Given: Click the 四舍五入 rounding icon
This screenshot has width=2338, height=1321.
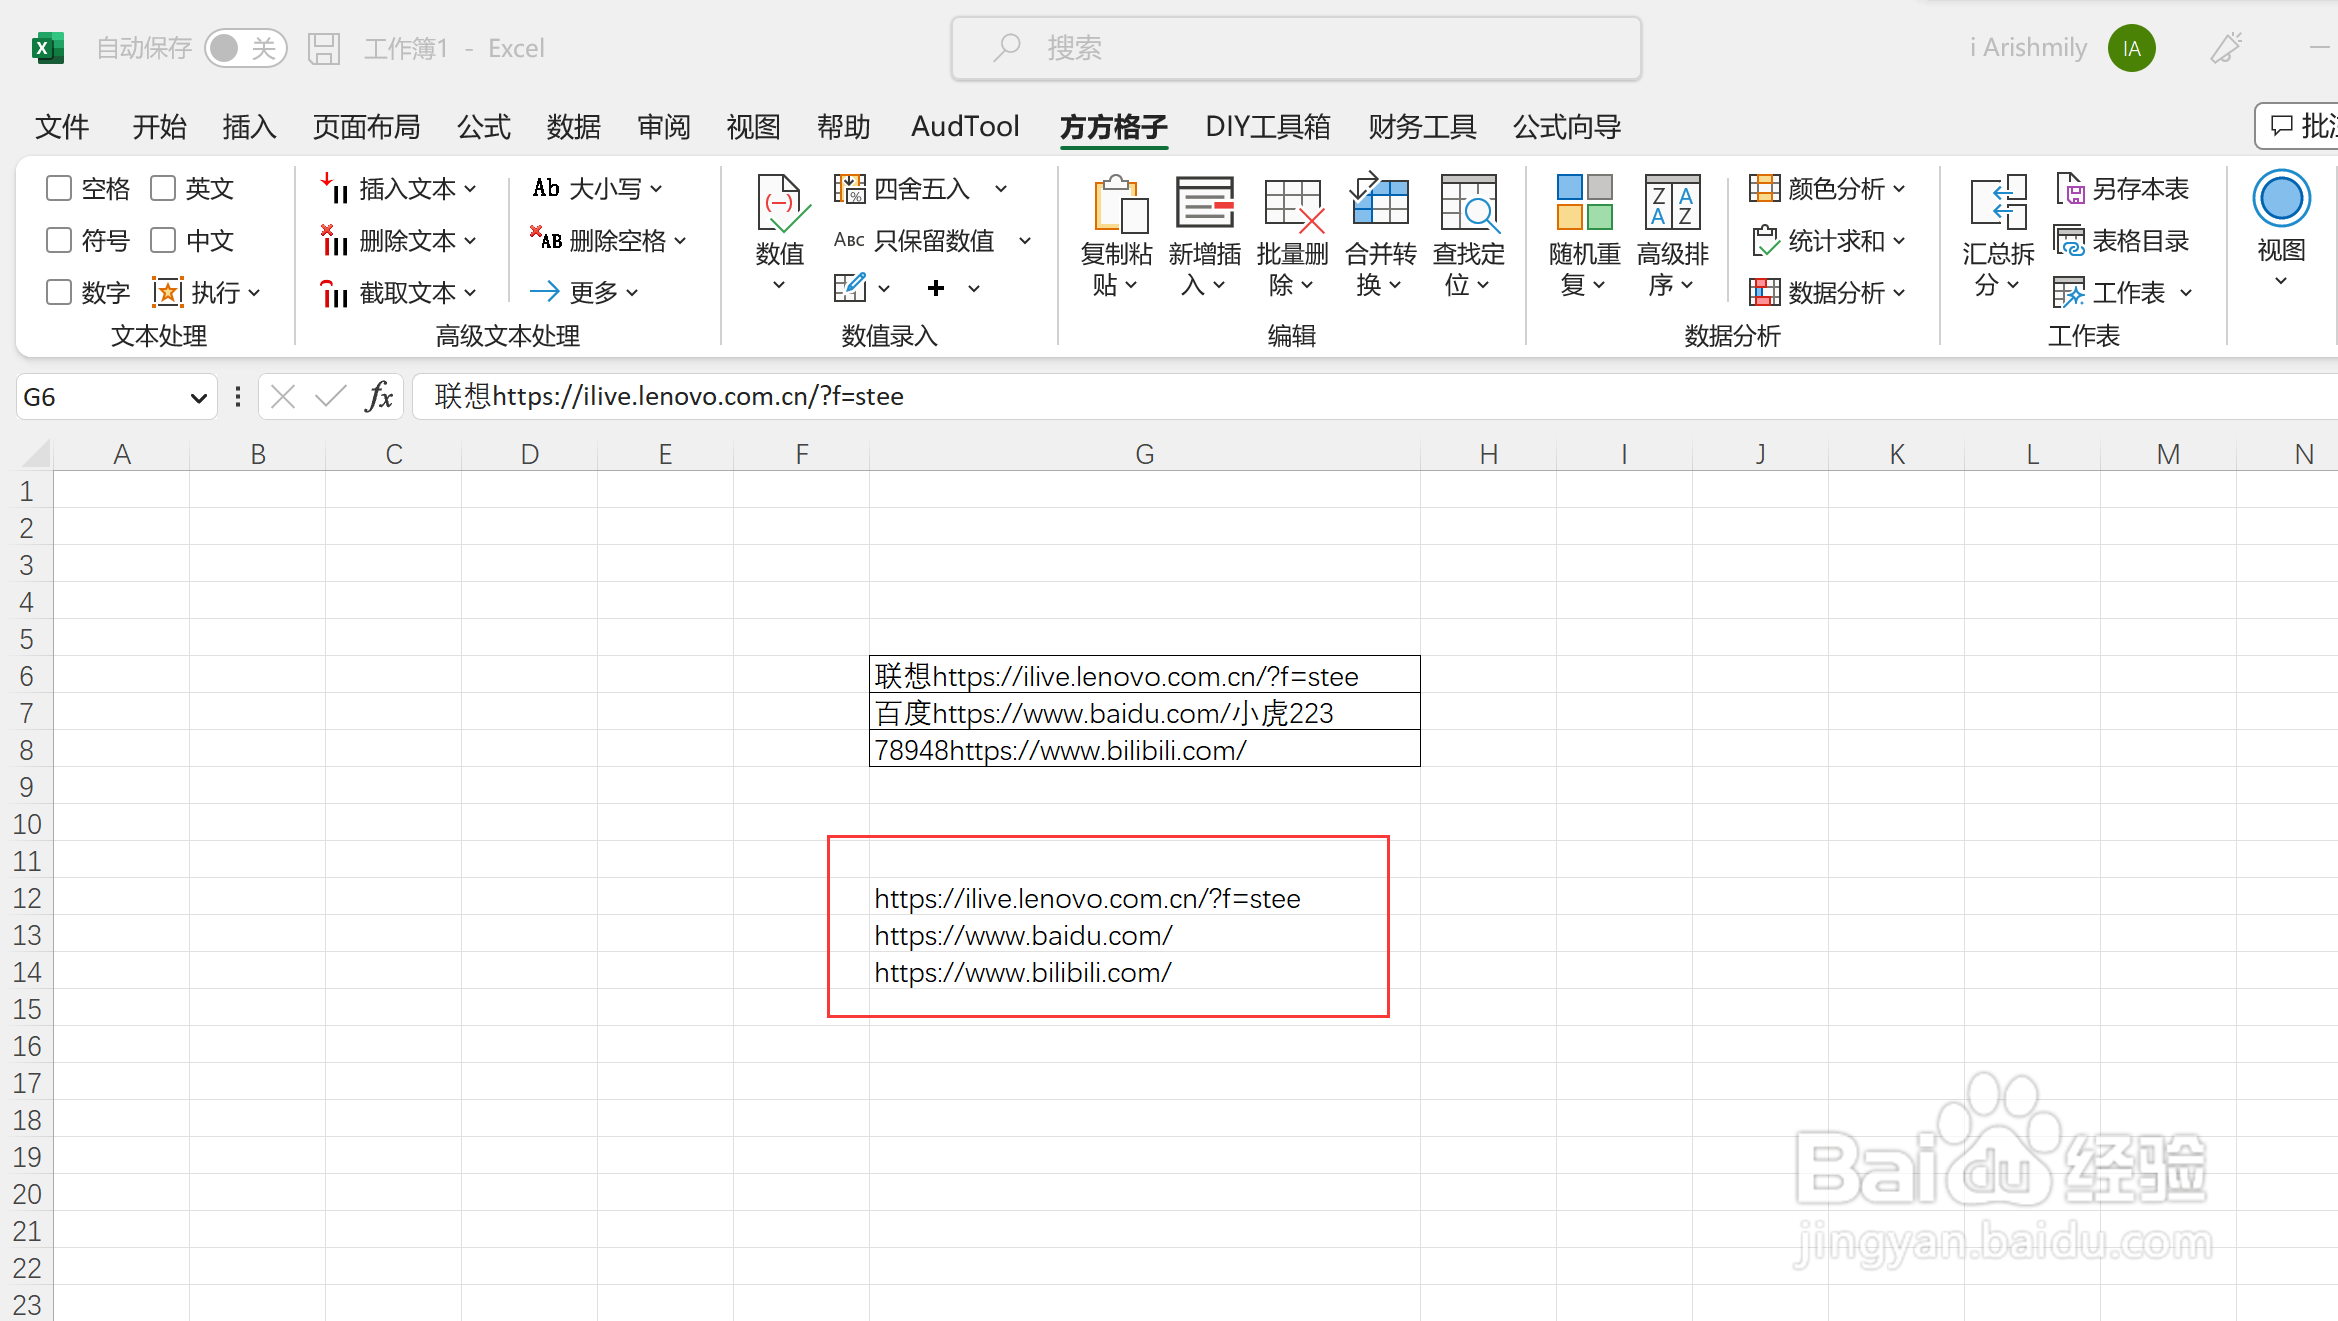Looking at the screenshot, I should pos(849,188).
